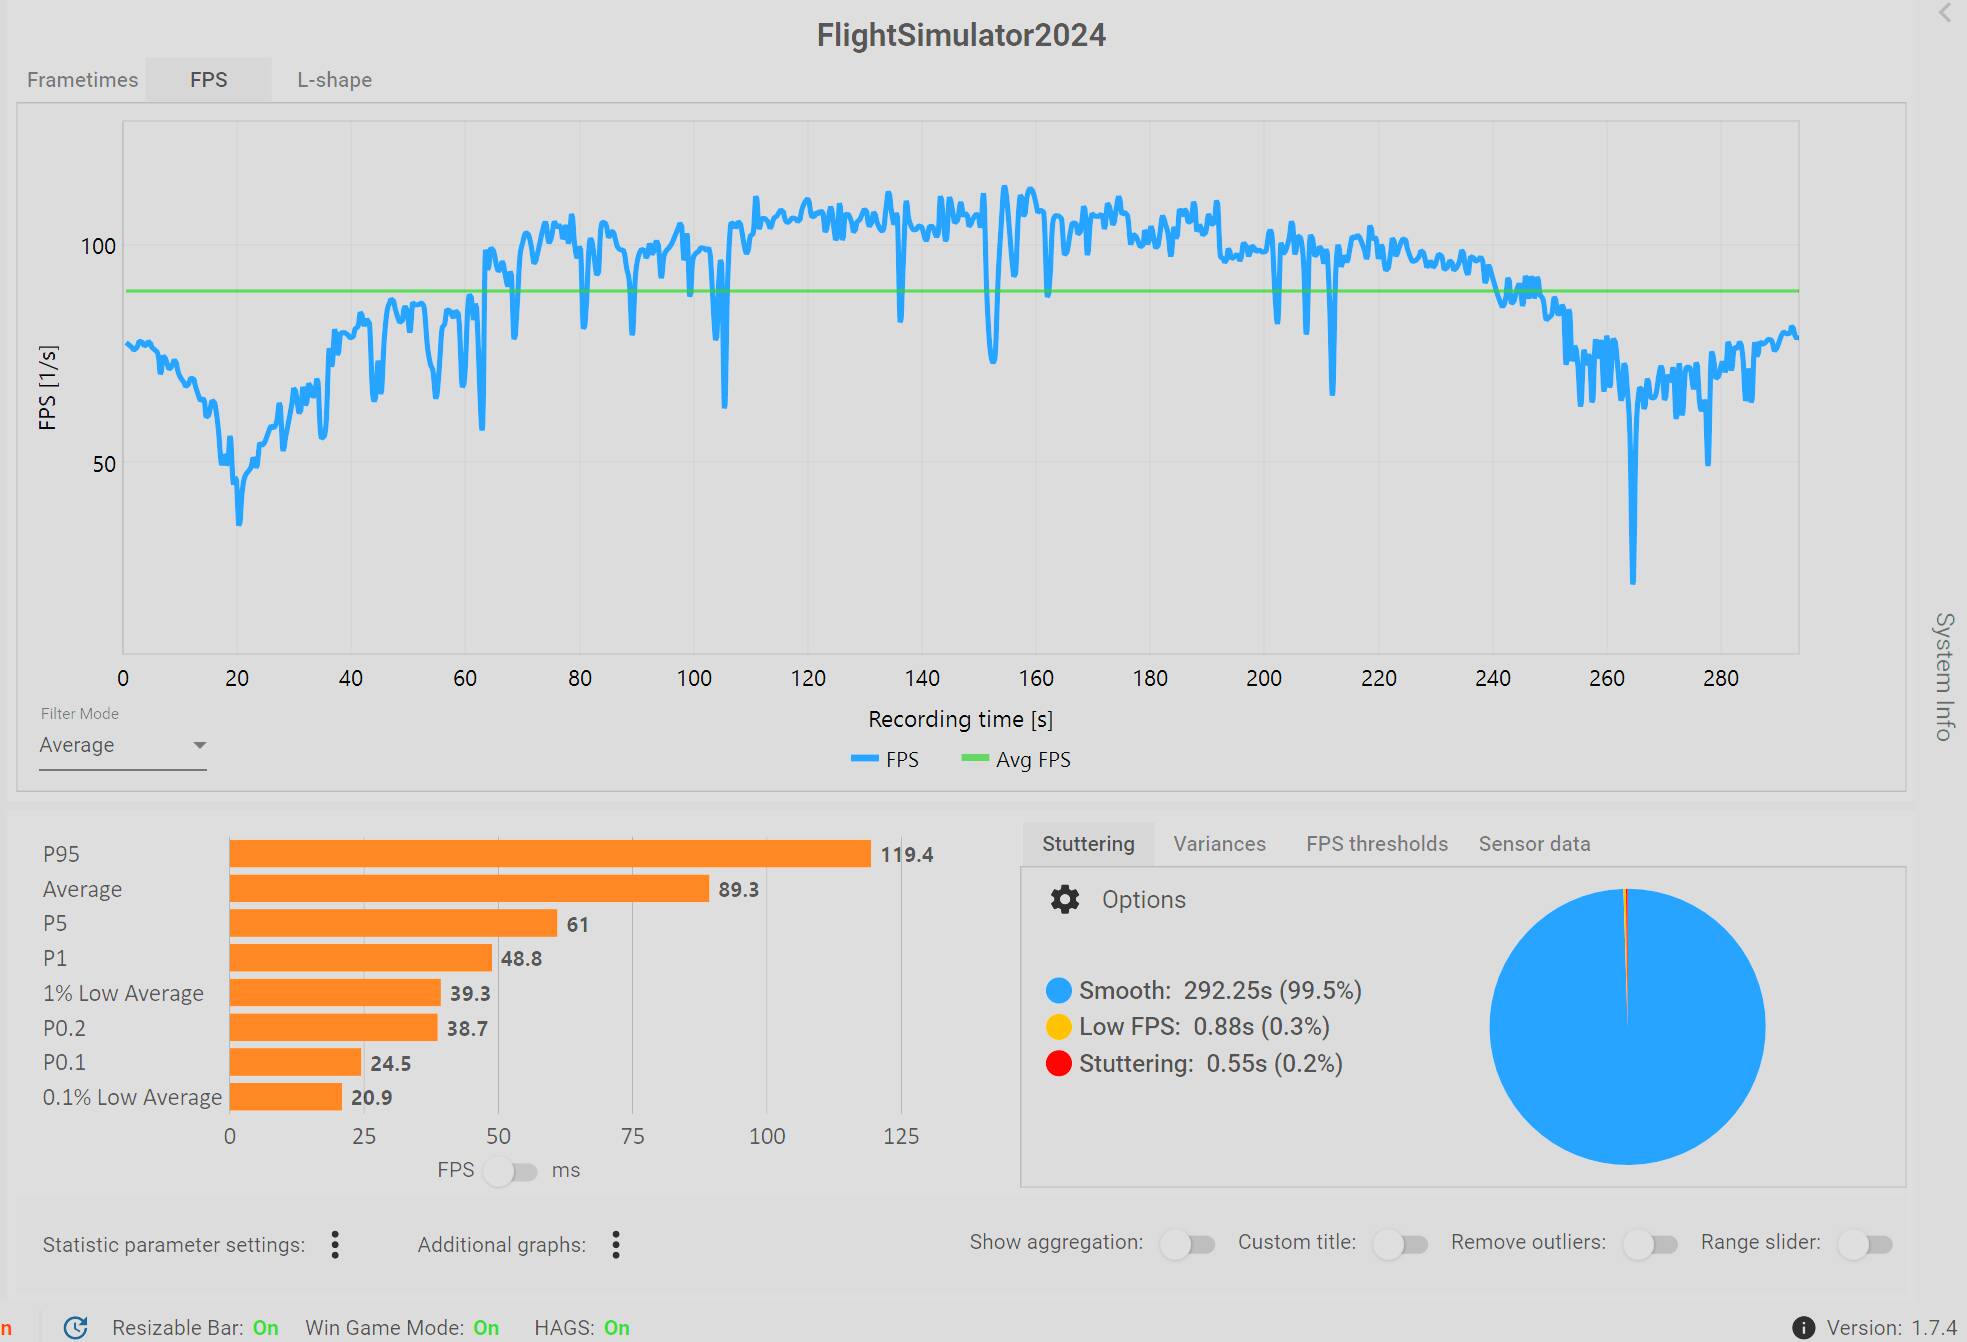Click the 0.1% Low Average bar
This screenshot has width=1967, height=1342.
[286, 1097]
